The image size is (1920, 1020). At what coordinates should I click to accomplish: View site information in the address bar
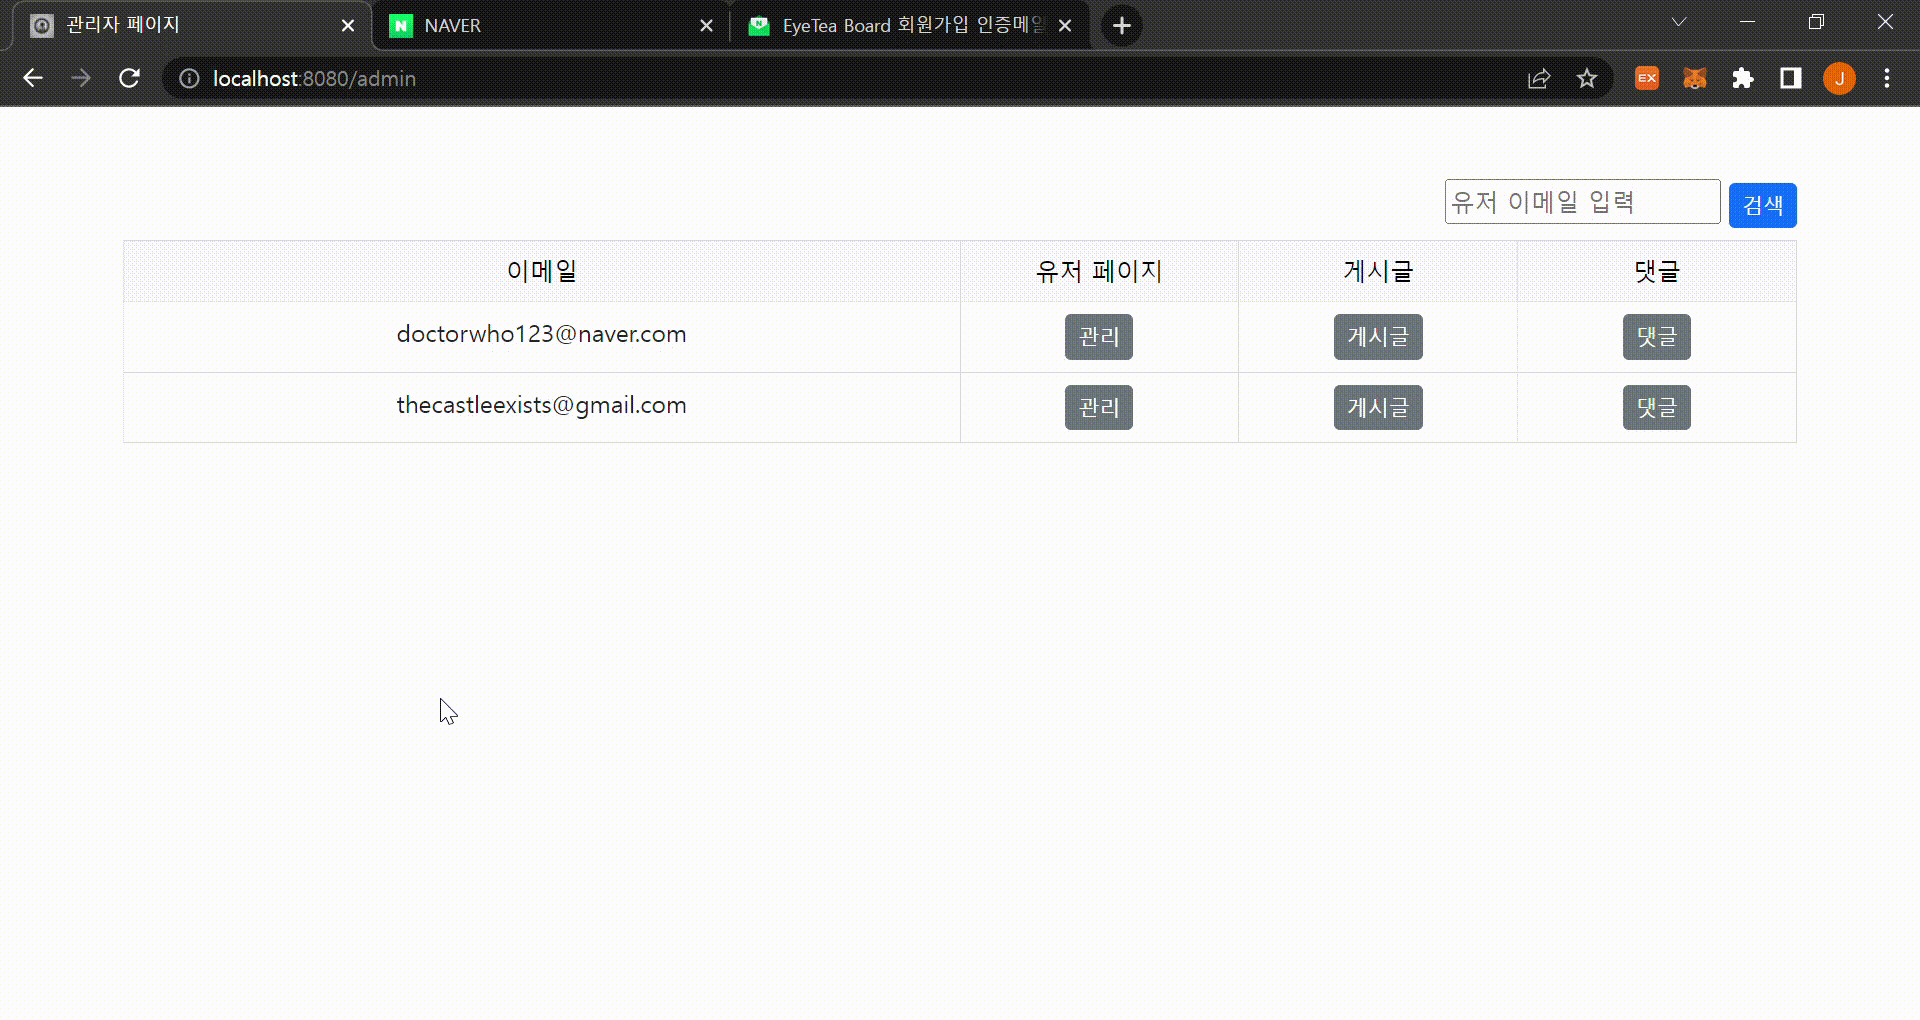188,78
